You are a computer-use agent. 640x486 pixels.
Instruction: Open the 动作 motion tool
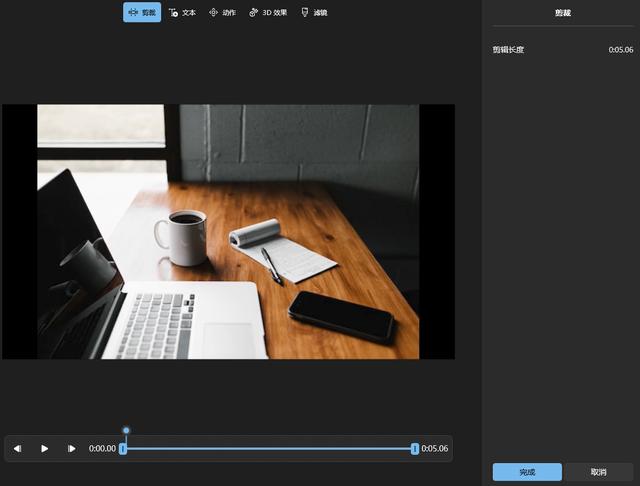[x=222, y=13]
